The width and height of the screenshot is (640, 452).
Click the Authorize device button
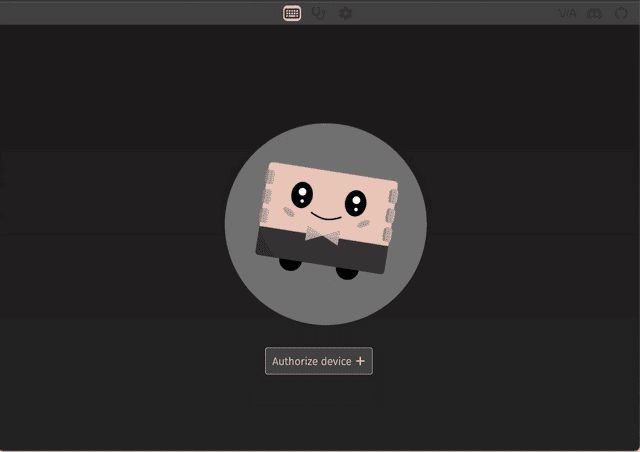(319, 361)
